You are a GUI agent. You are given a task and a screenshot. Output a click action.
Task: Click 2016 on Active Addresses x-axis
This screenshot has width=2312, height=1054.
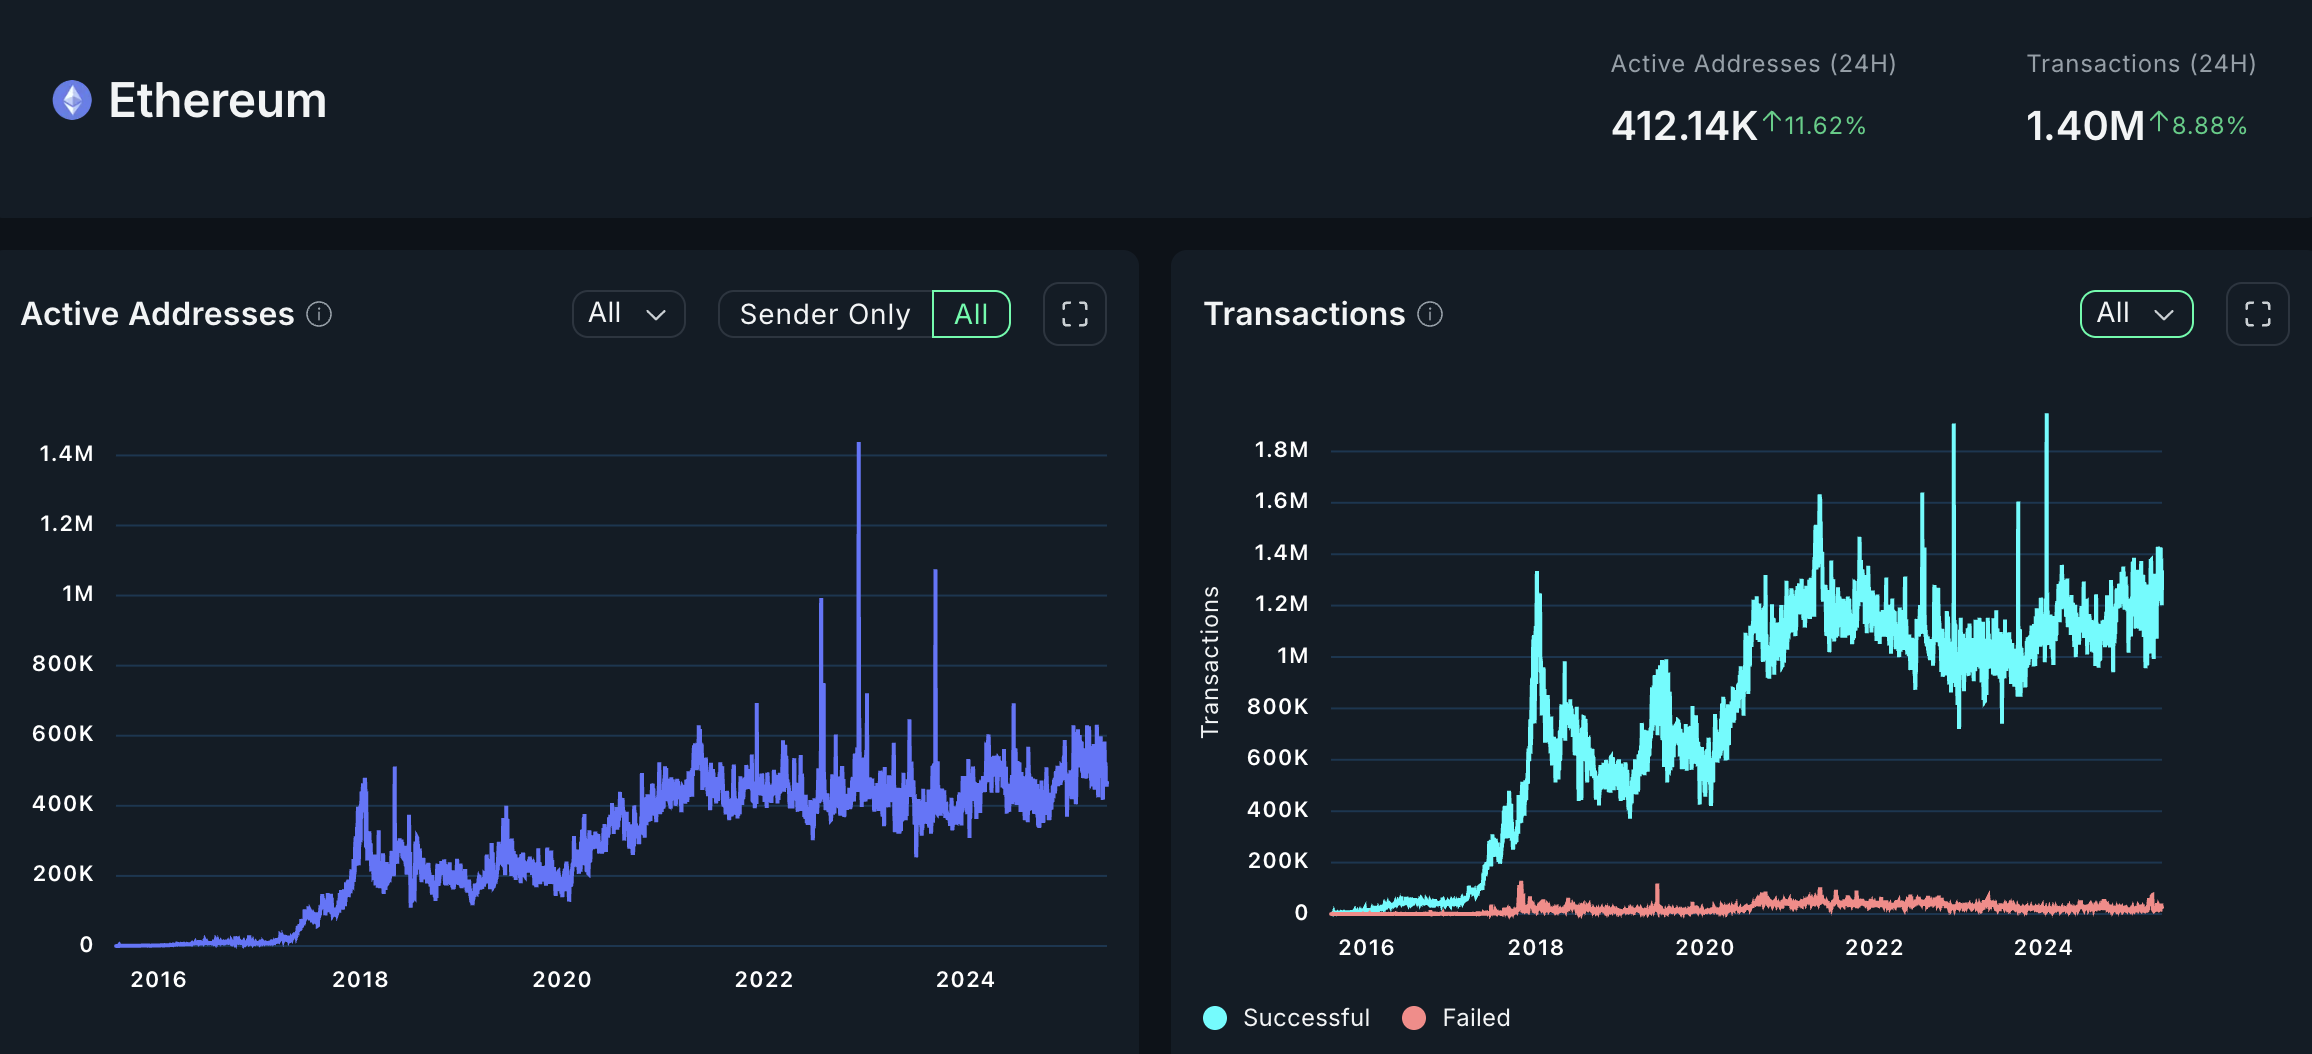158,980
